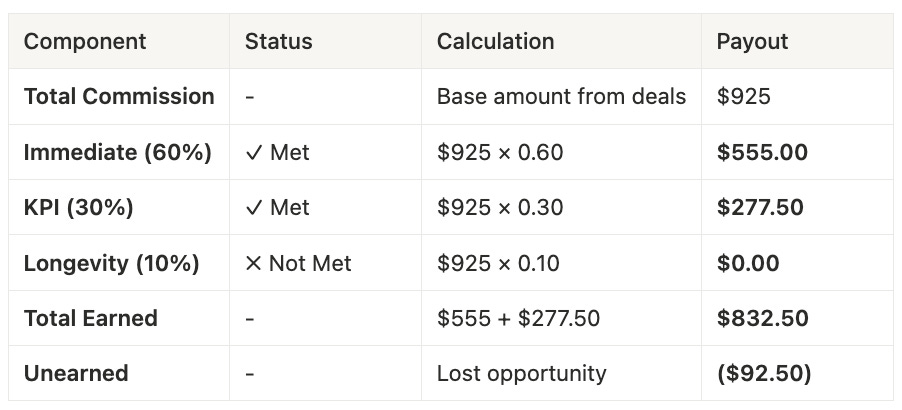
Task: Click the checkmark icon in the Immediate row
Action: tap(253, 153)
